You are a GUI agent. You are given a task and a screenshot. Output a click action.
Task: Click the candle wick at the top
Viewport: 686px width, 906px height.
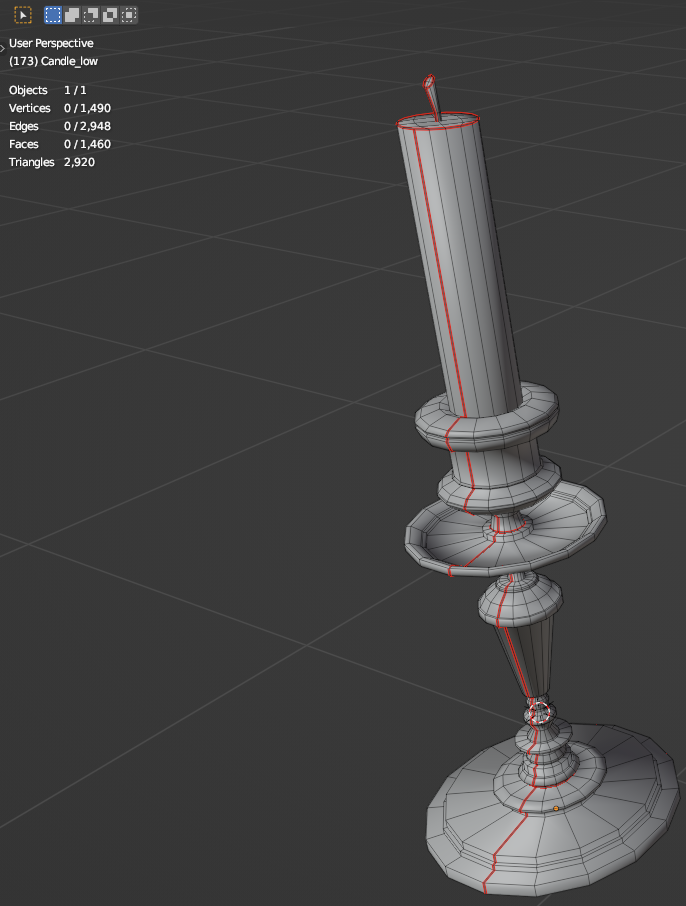(432, 97)
